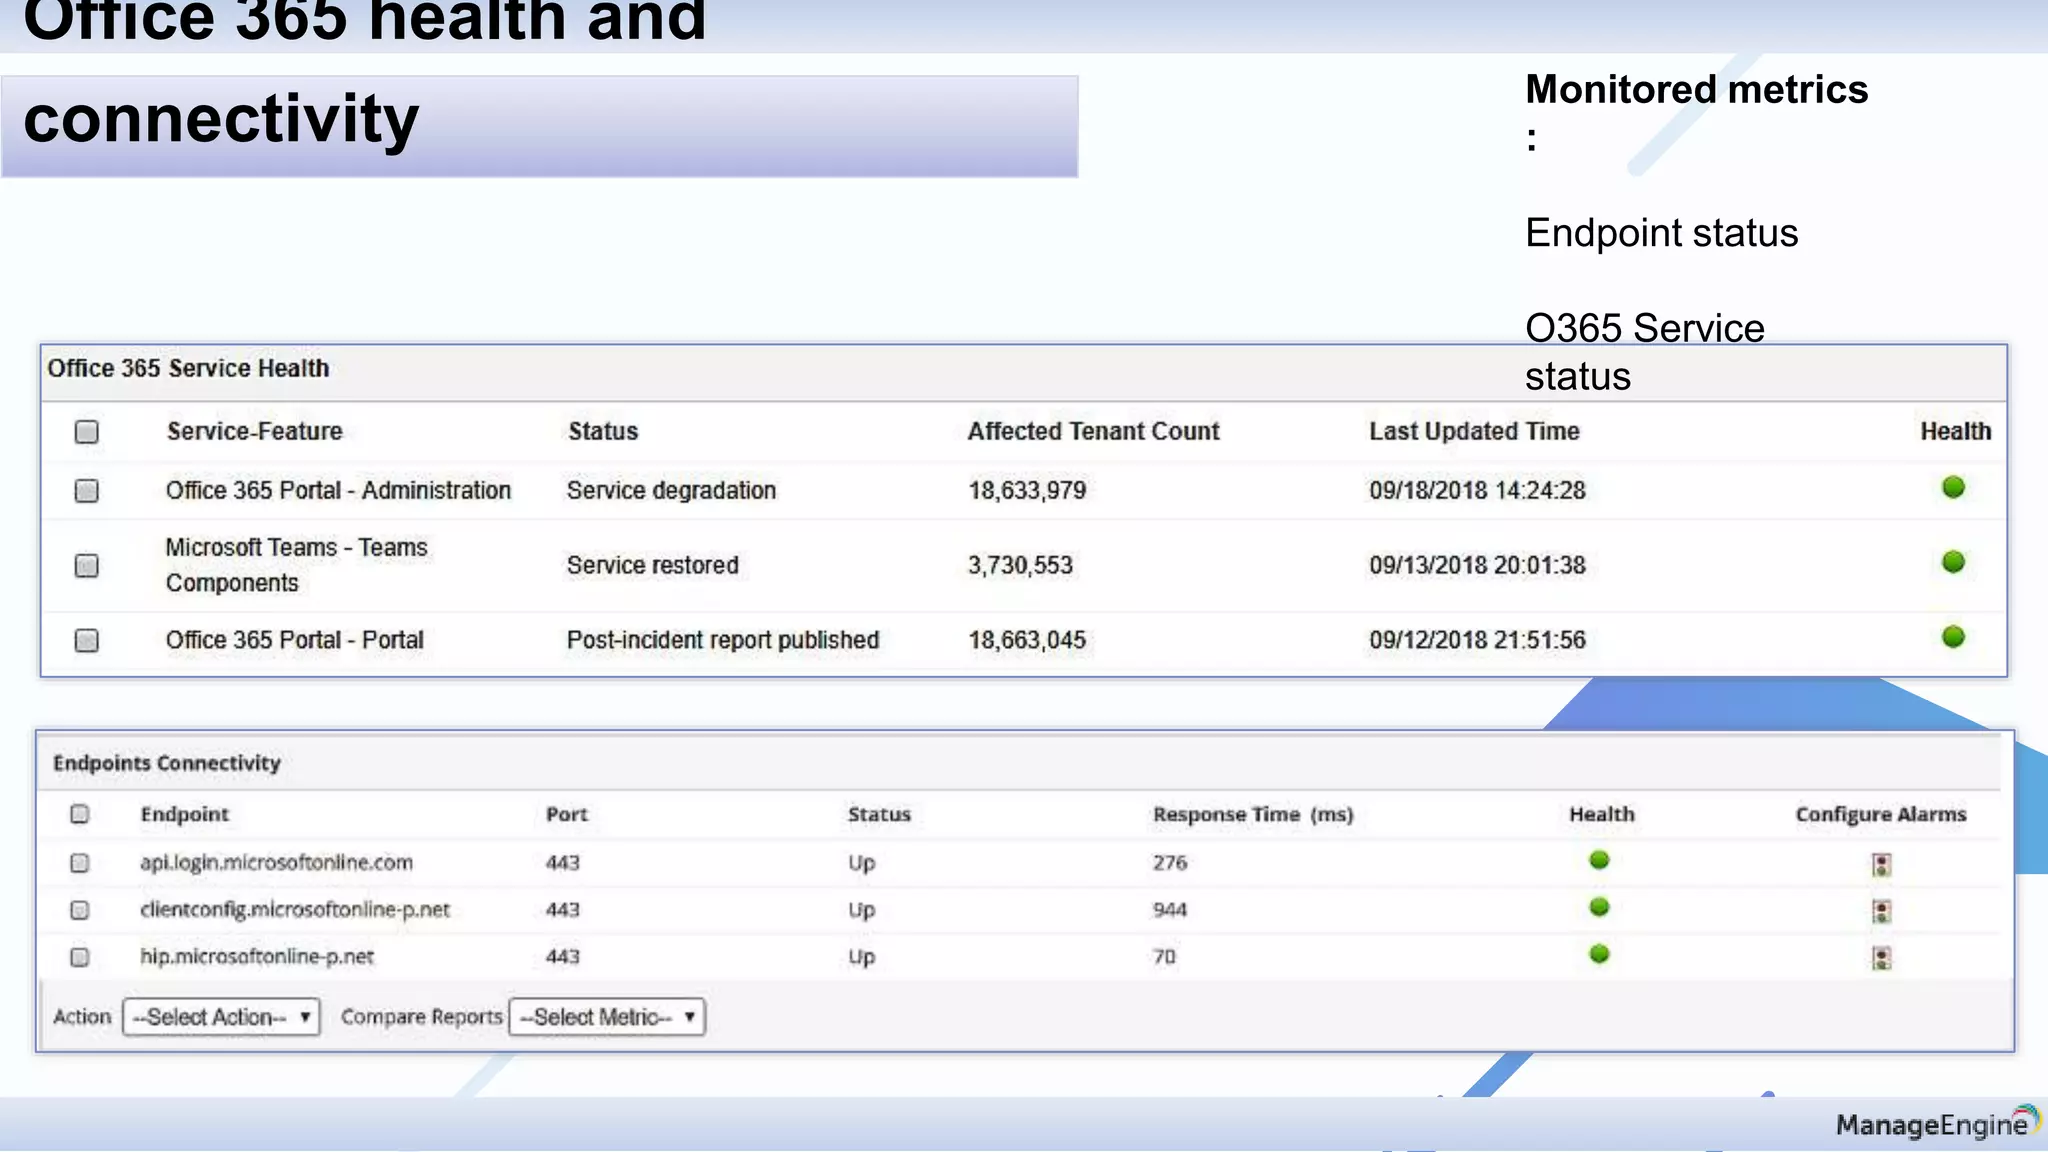
Task: Click the 'Compare Reports' label
Action: (421, 1017)
